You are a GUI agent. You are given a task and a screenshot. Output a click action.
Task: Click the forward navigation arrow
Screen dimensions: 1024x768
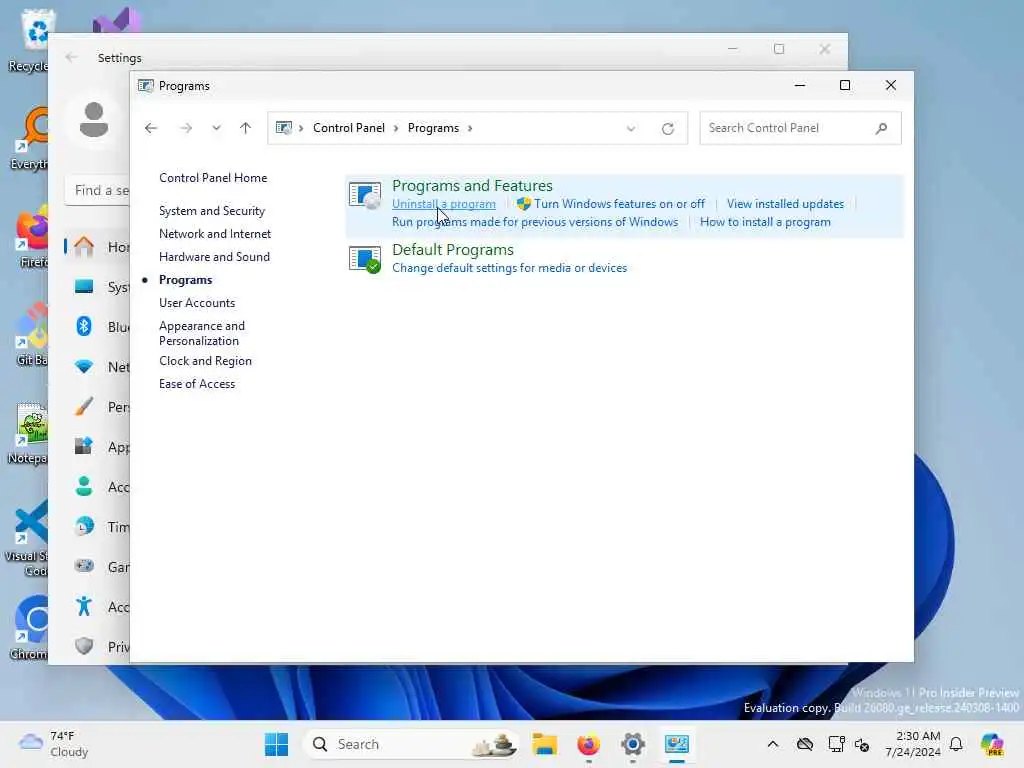186,128
